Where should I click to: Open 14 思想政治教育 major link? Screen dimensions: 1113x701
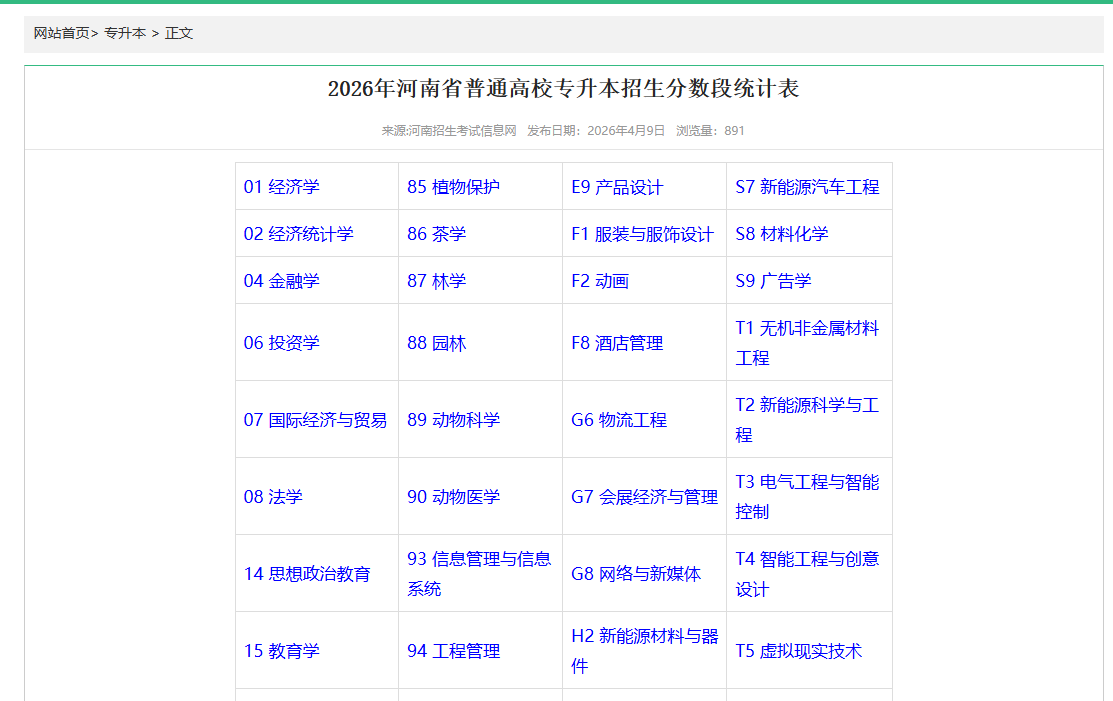pyautogui.click(x=306, y=573)
